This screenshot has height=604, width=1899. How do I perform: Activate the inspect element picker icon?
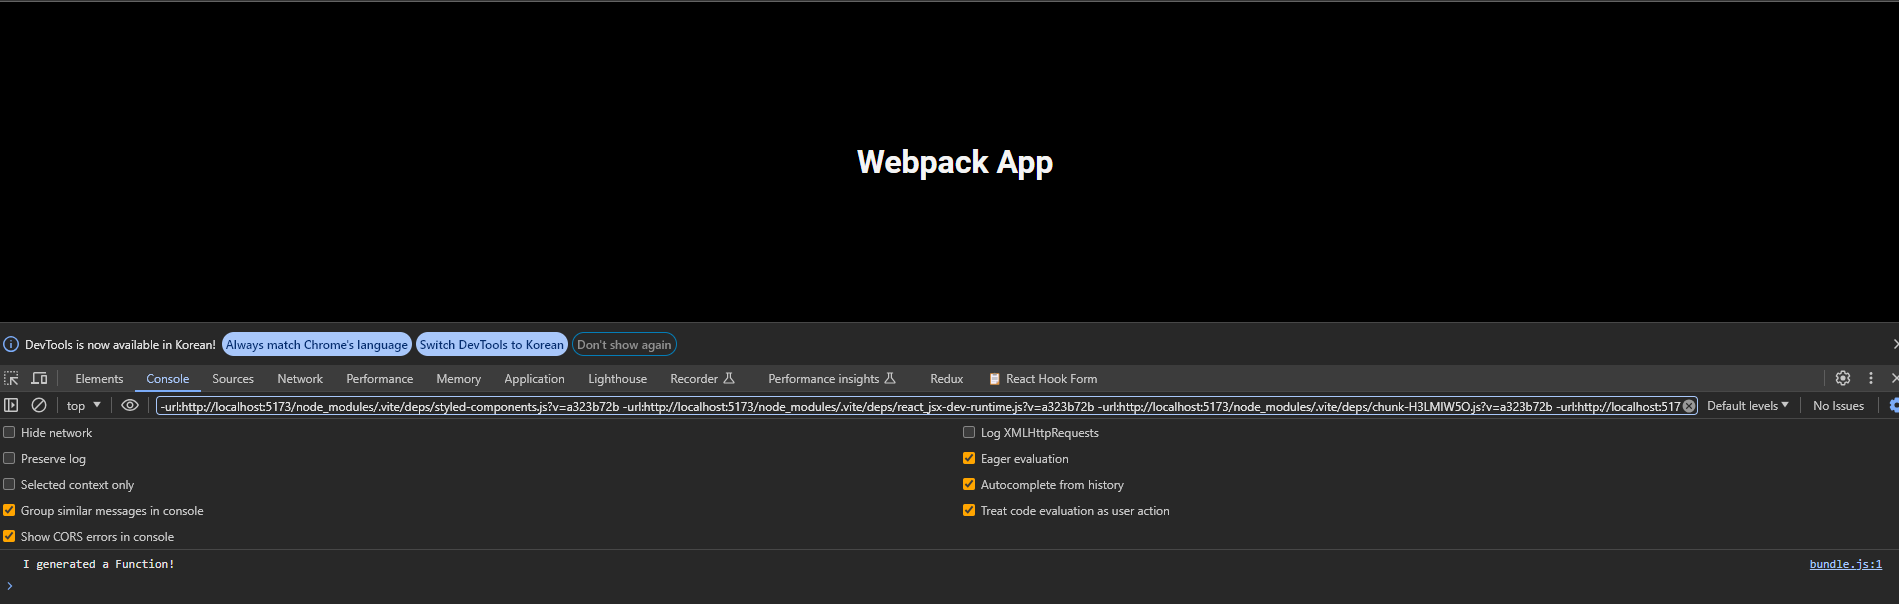coord(11,378)
